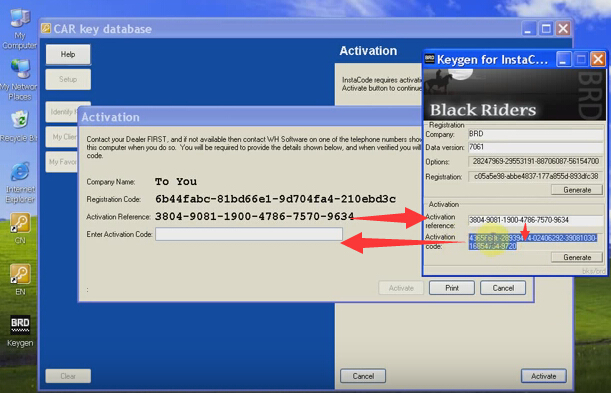Open the CN key shortcut icon
Screen dimensions: 611x393
[20, 228]
